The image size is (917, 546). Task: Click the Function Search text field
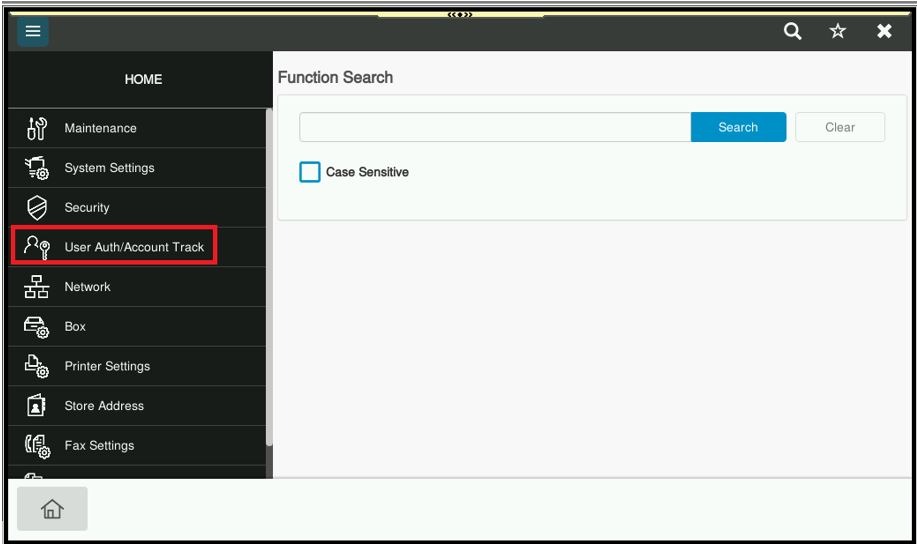[x=494, y=127]
